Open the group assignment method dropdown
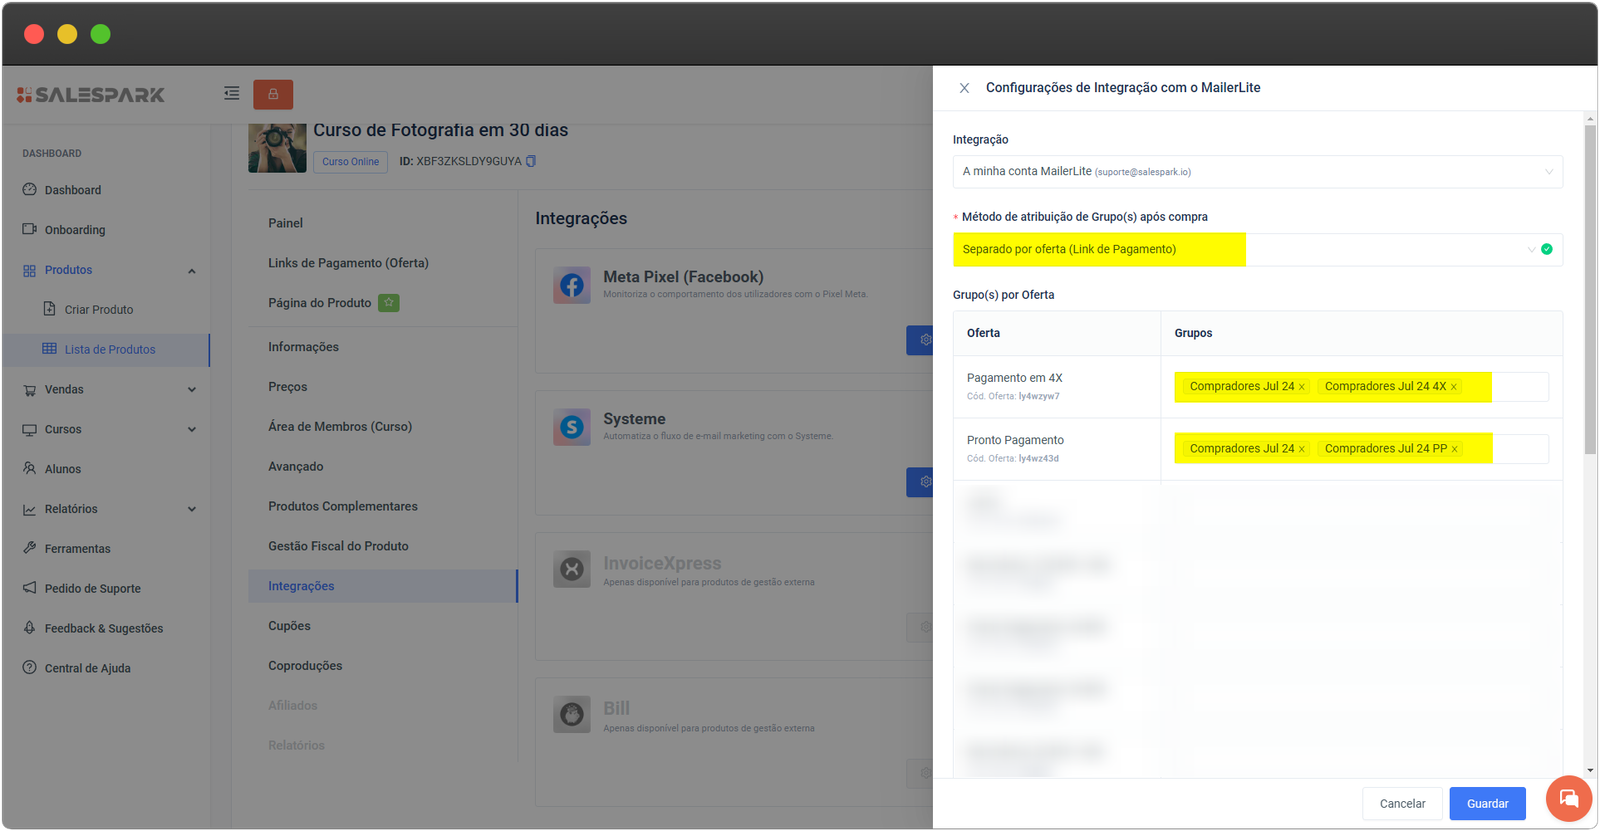 (x=1257, y=250)
